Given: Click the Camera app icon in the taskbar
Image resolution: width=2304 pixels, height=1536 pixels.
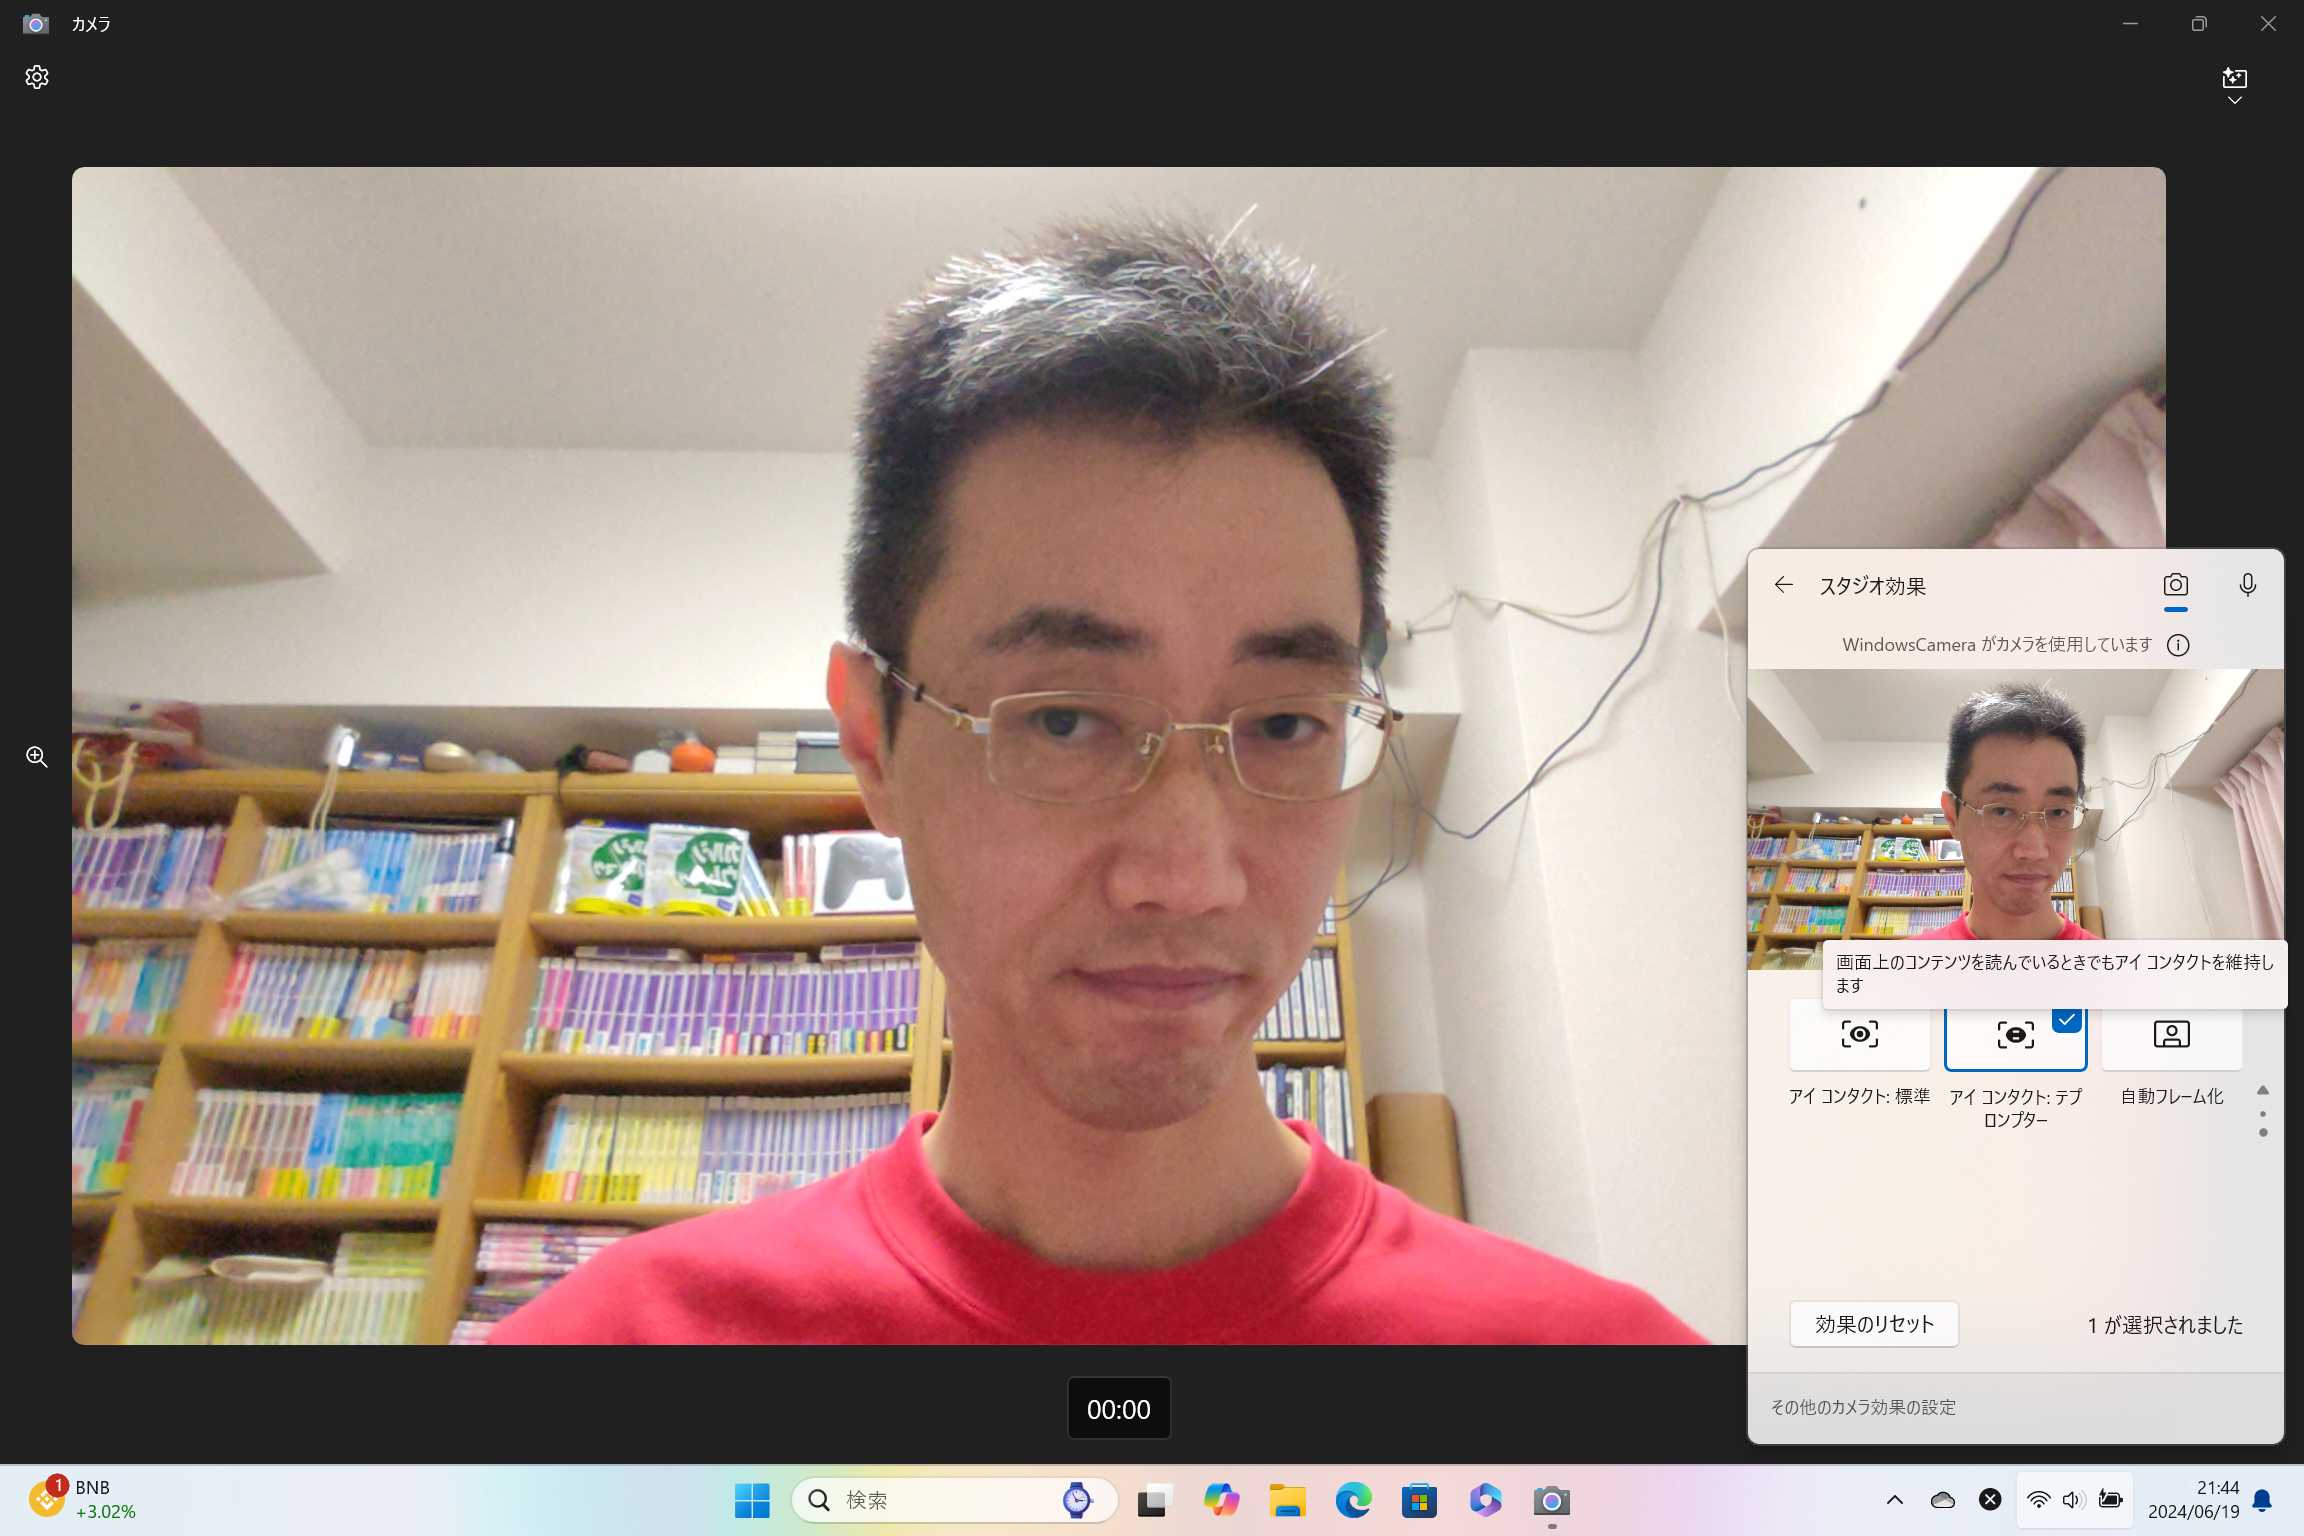Looking at the screenshot, I should click(x=1551, y=1500).
